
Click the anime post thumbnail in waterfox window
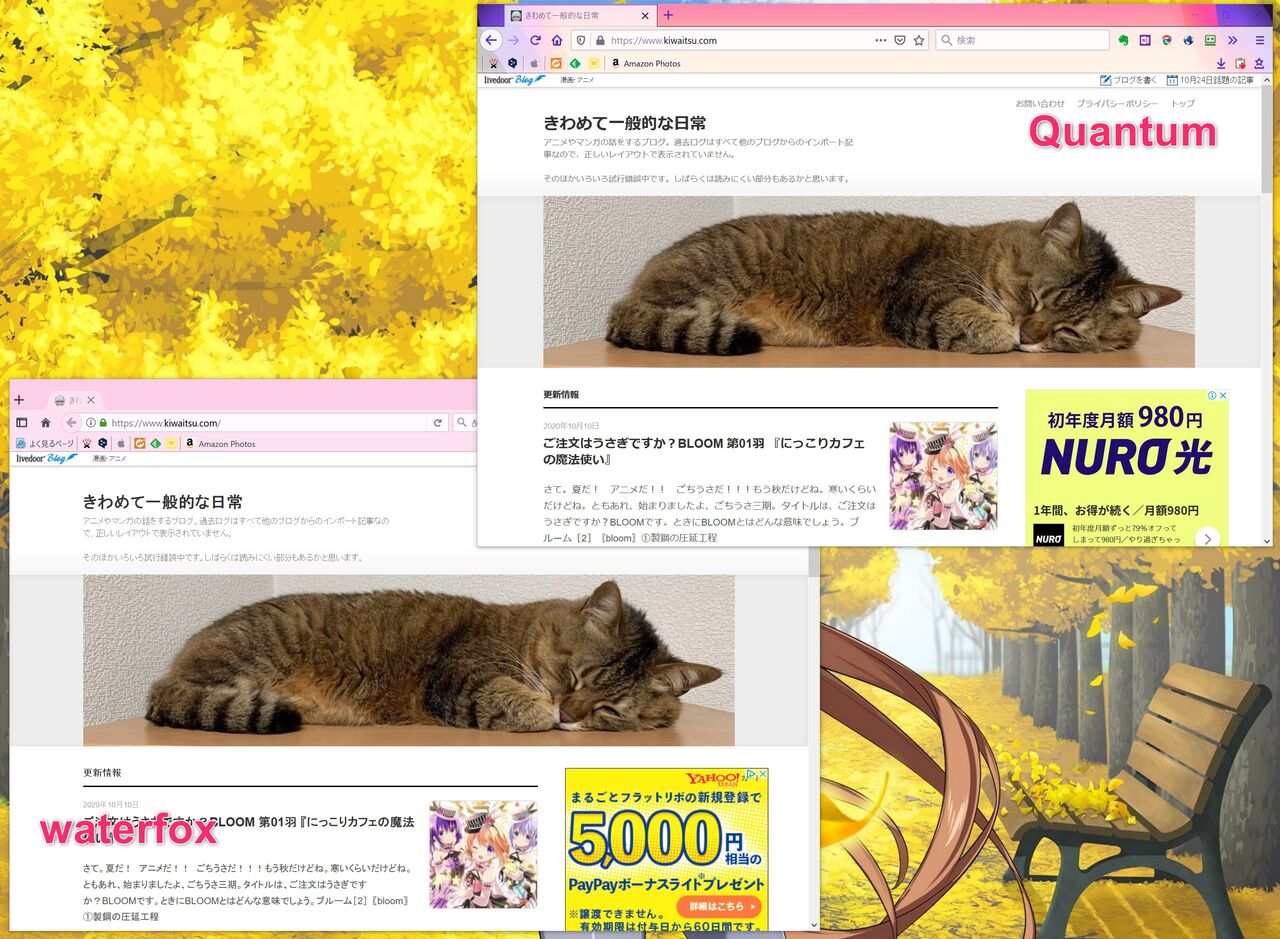pyautogui.click(x=483, y=854)
